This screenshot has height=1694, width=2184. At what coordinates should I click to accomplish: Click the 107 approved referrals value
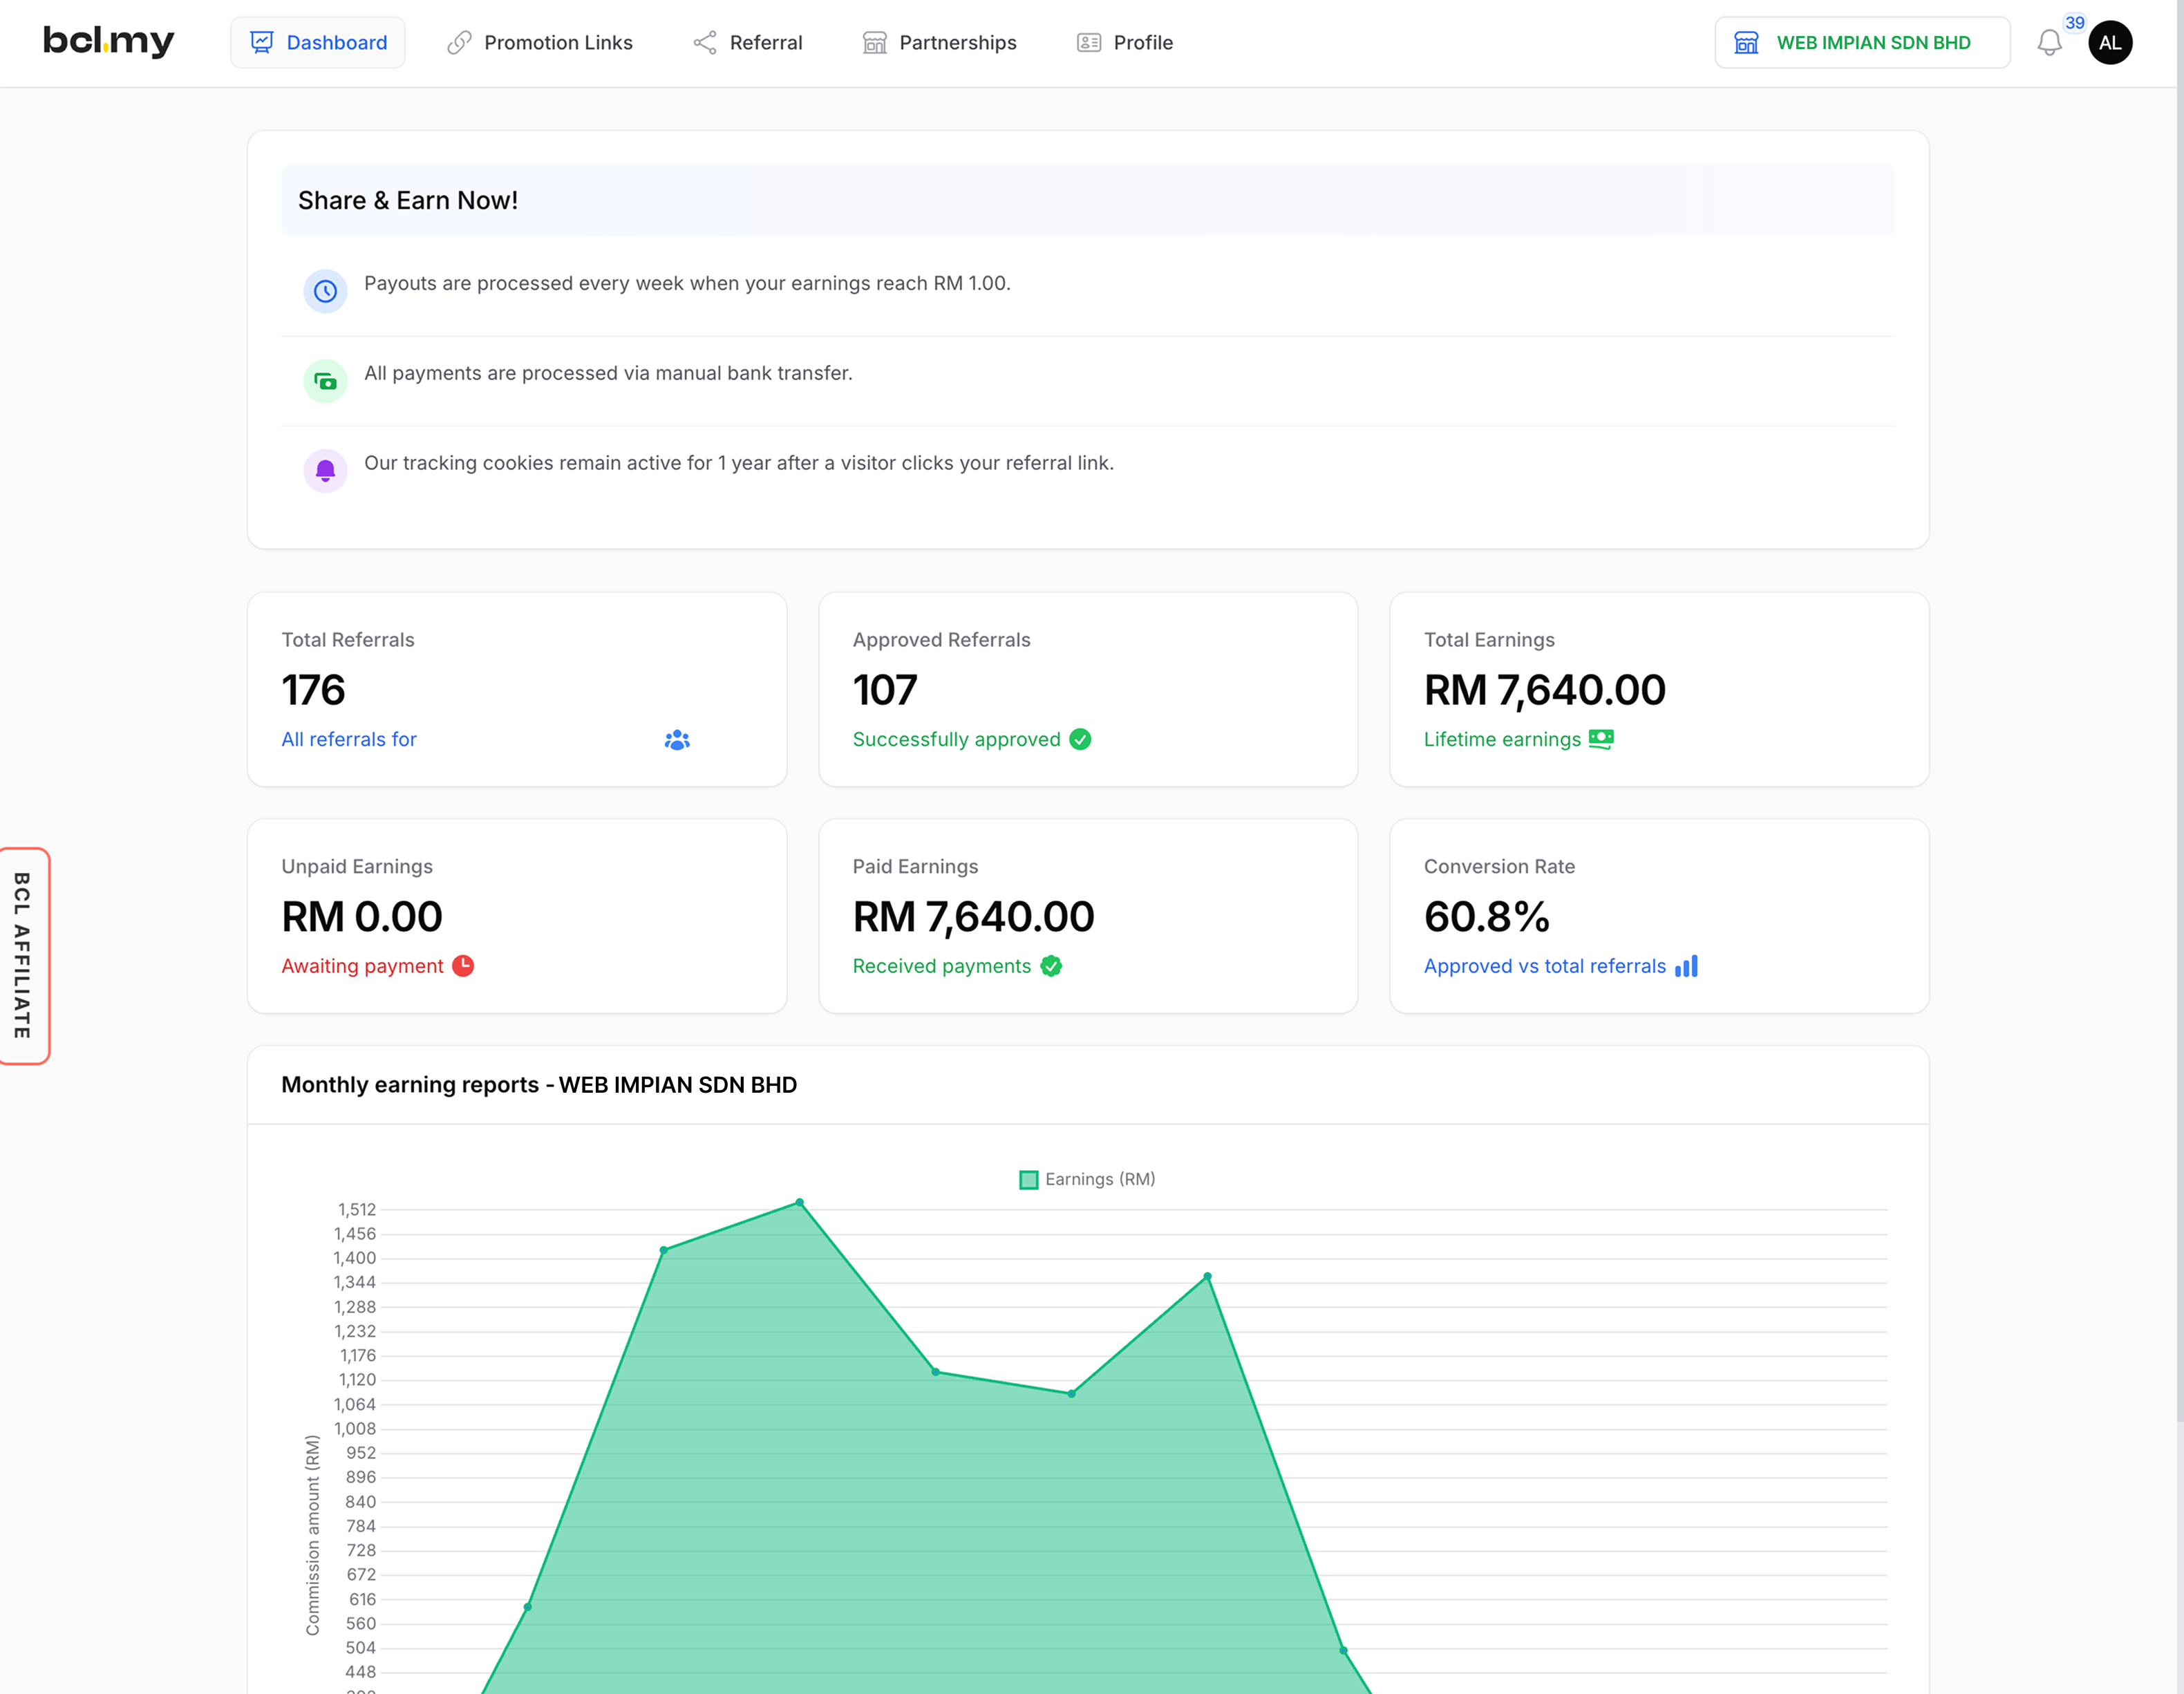pos(885,690)
